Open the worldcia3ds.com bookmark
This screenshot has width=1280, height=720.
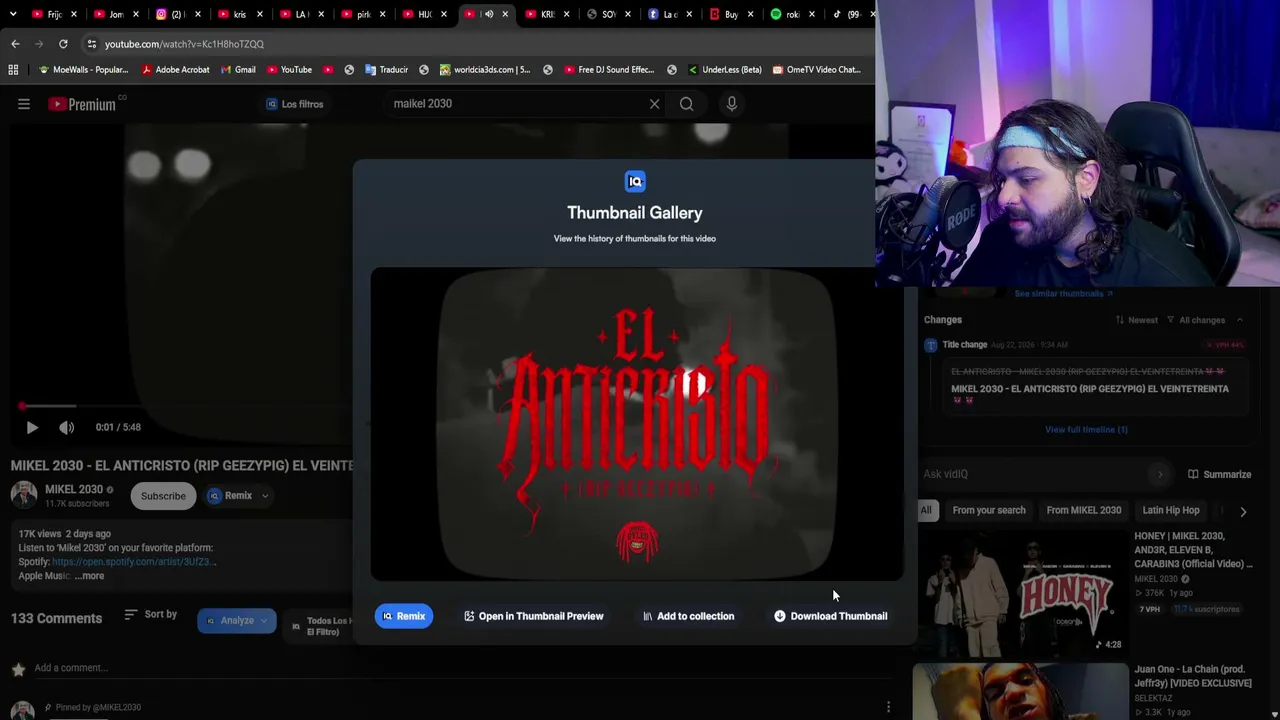(x=484, y=70)
